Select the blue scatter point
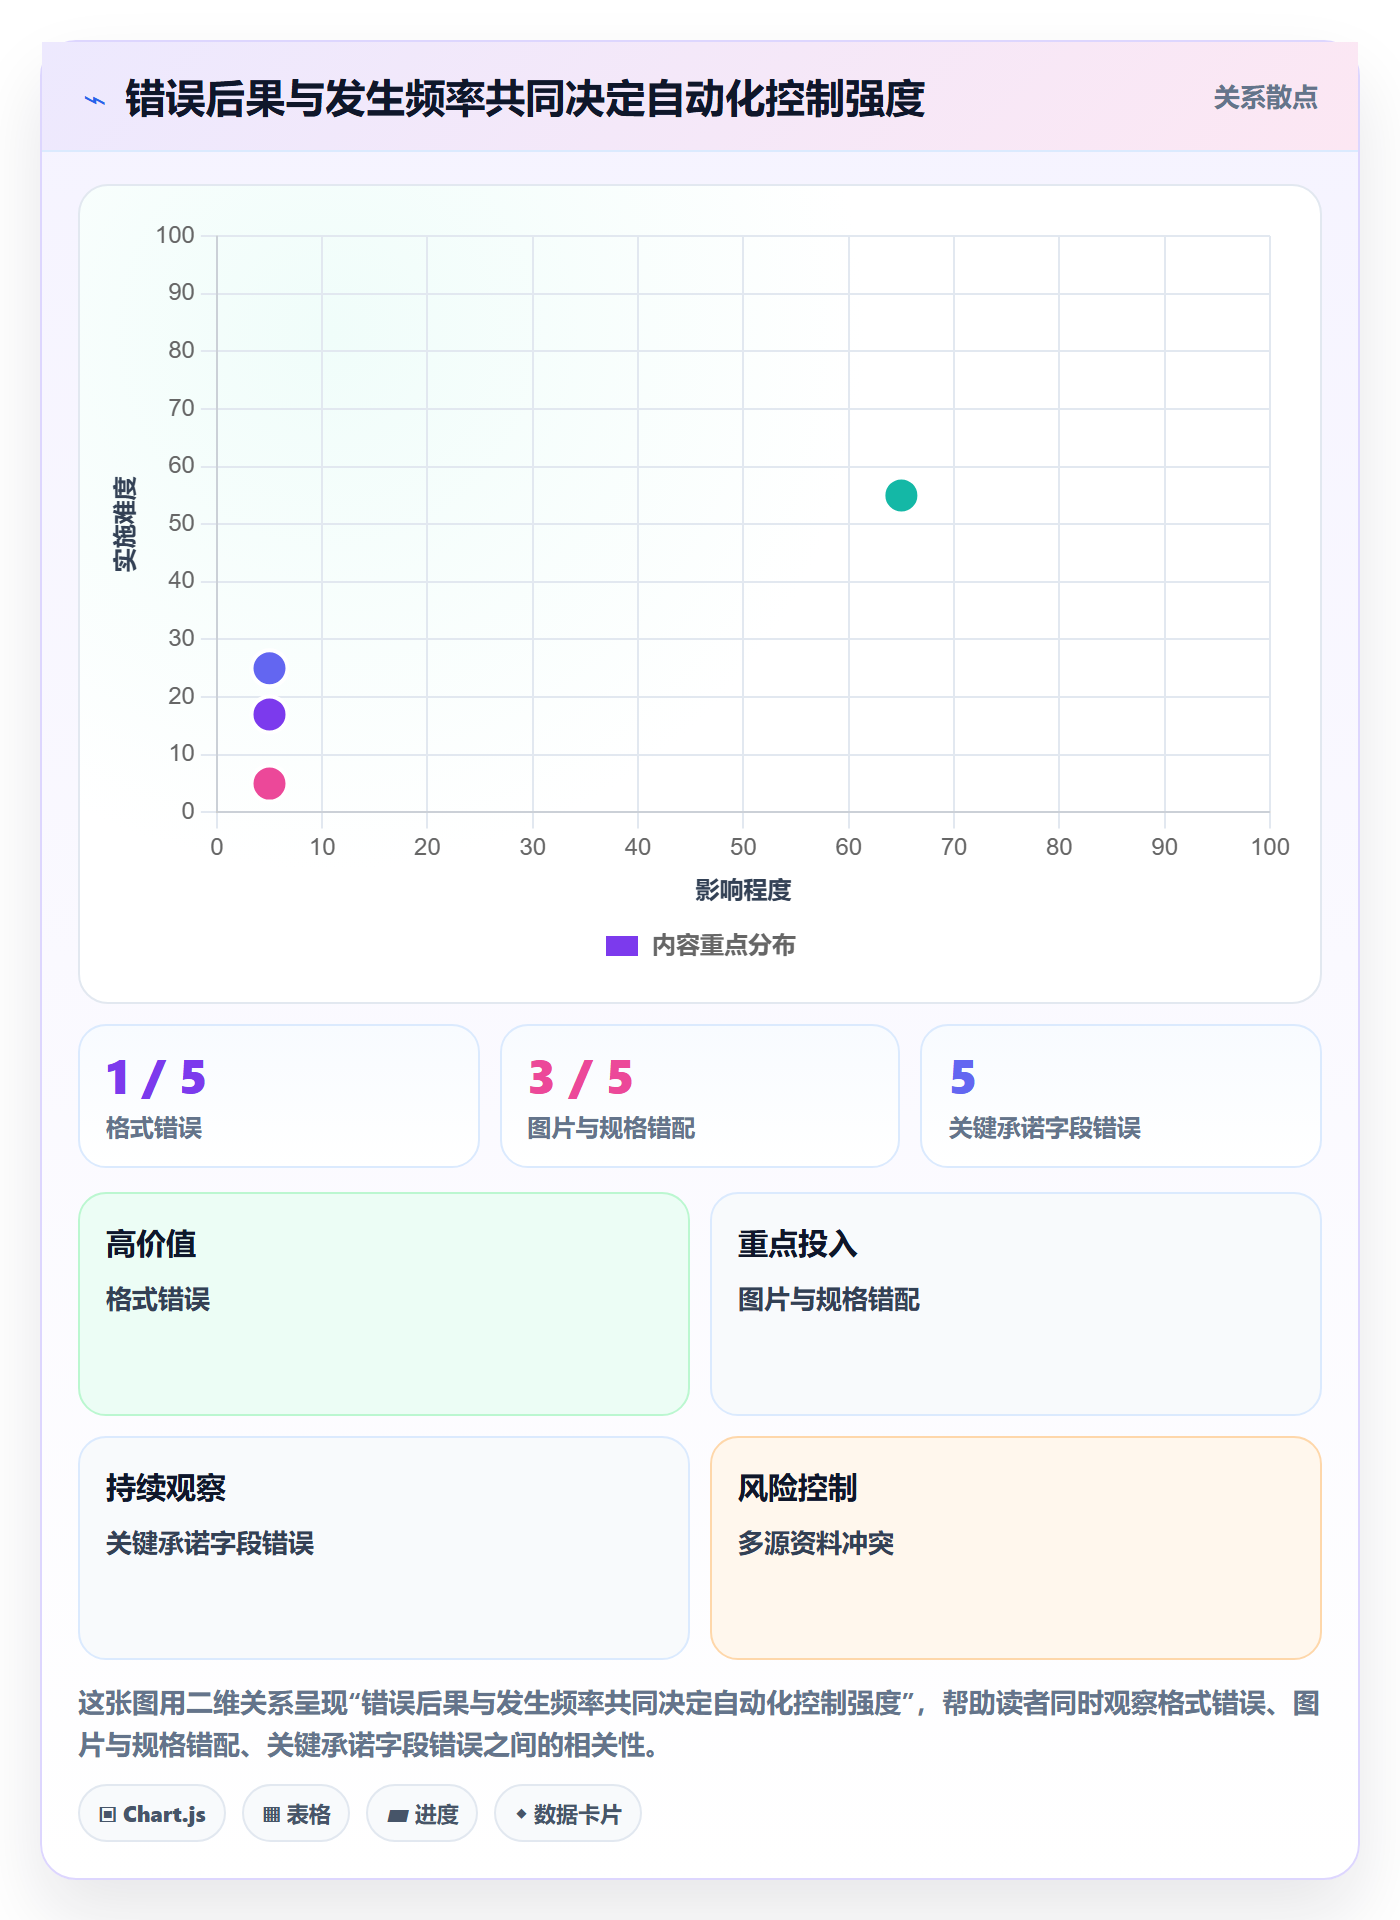1400x1920 pixels. pos(269,668)
